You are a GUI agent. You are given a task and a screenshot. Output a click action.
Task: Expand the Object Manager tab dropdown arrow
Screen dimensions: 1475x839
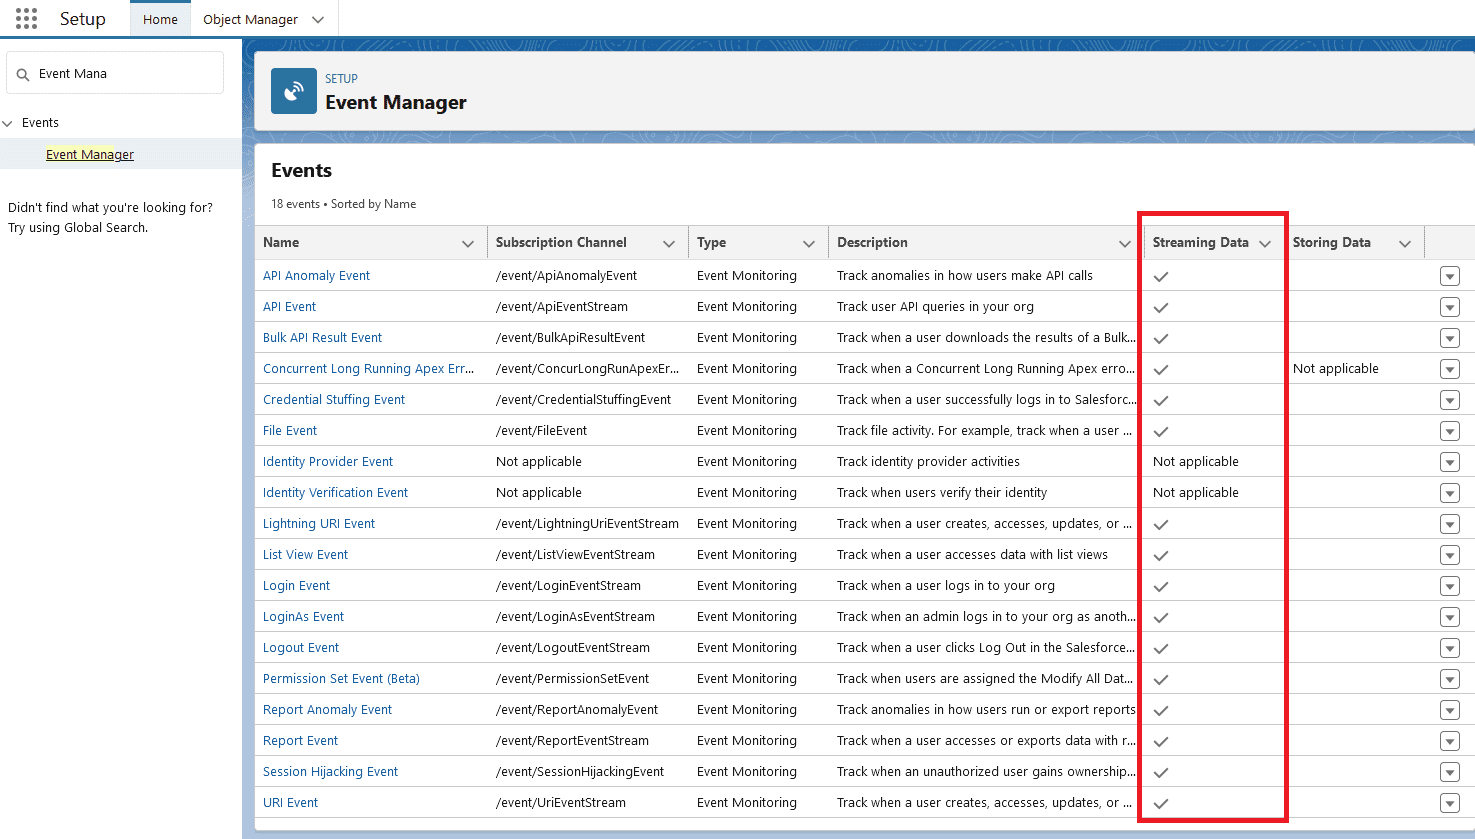[x=318, y=20]
